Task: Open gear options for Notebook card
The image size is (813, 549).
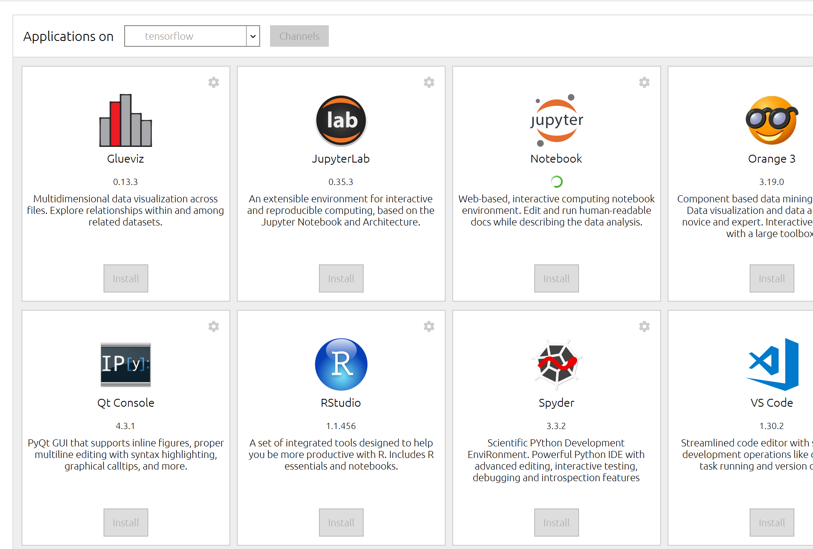Action: [644, 83]
